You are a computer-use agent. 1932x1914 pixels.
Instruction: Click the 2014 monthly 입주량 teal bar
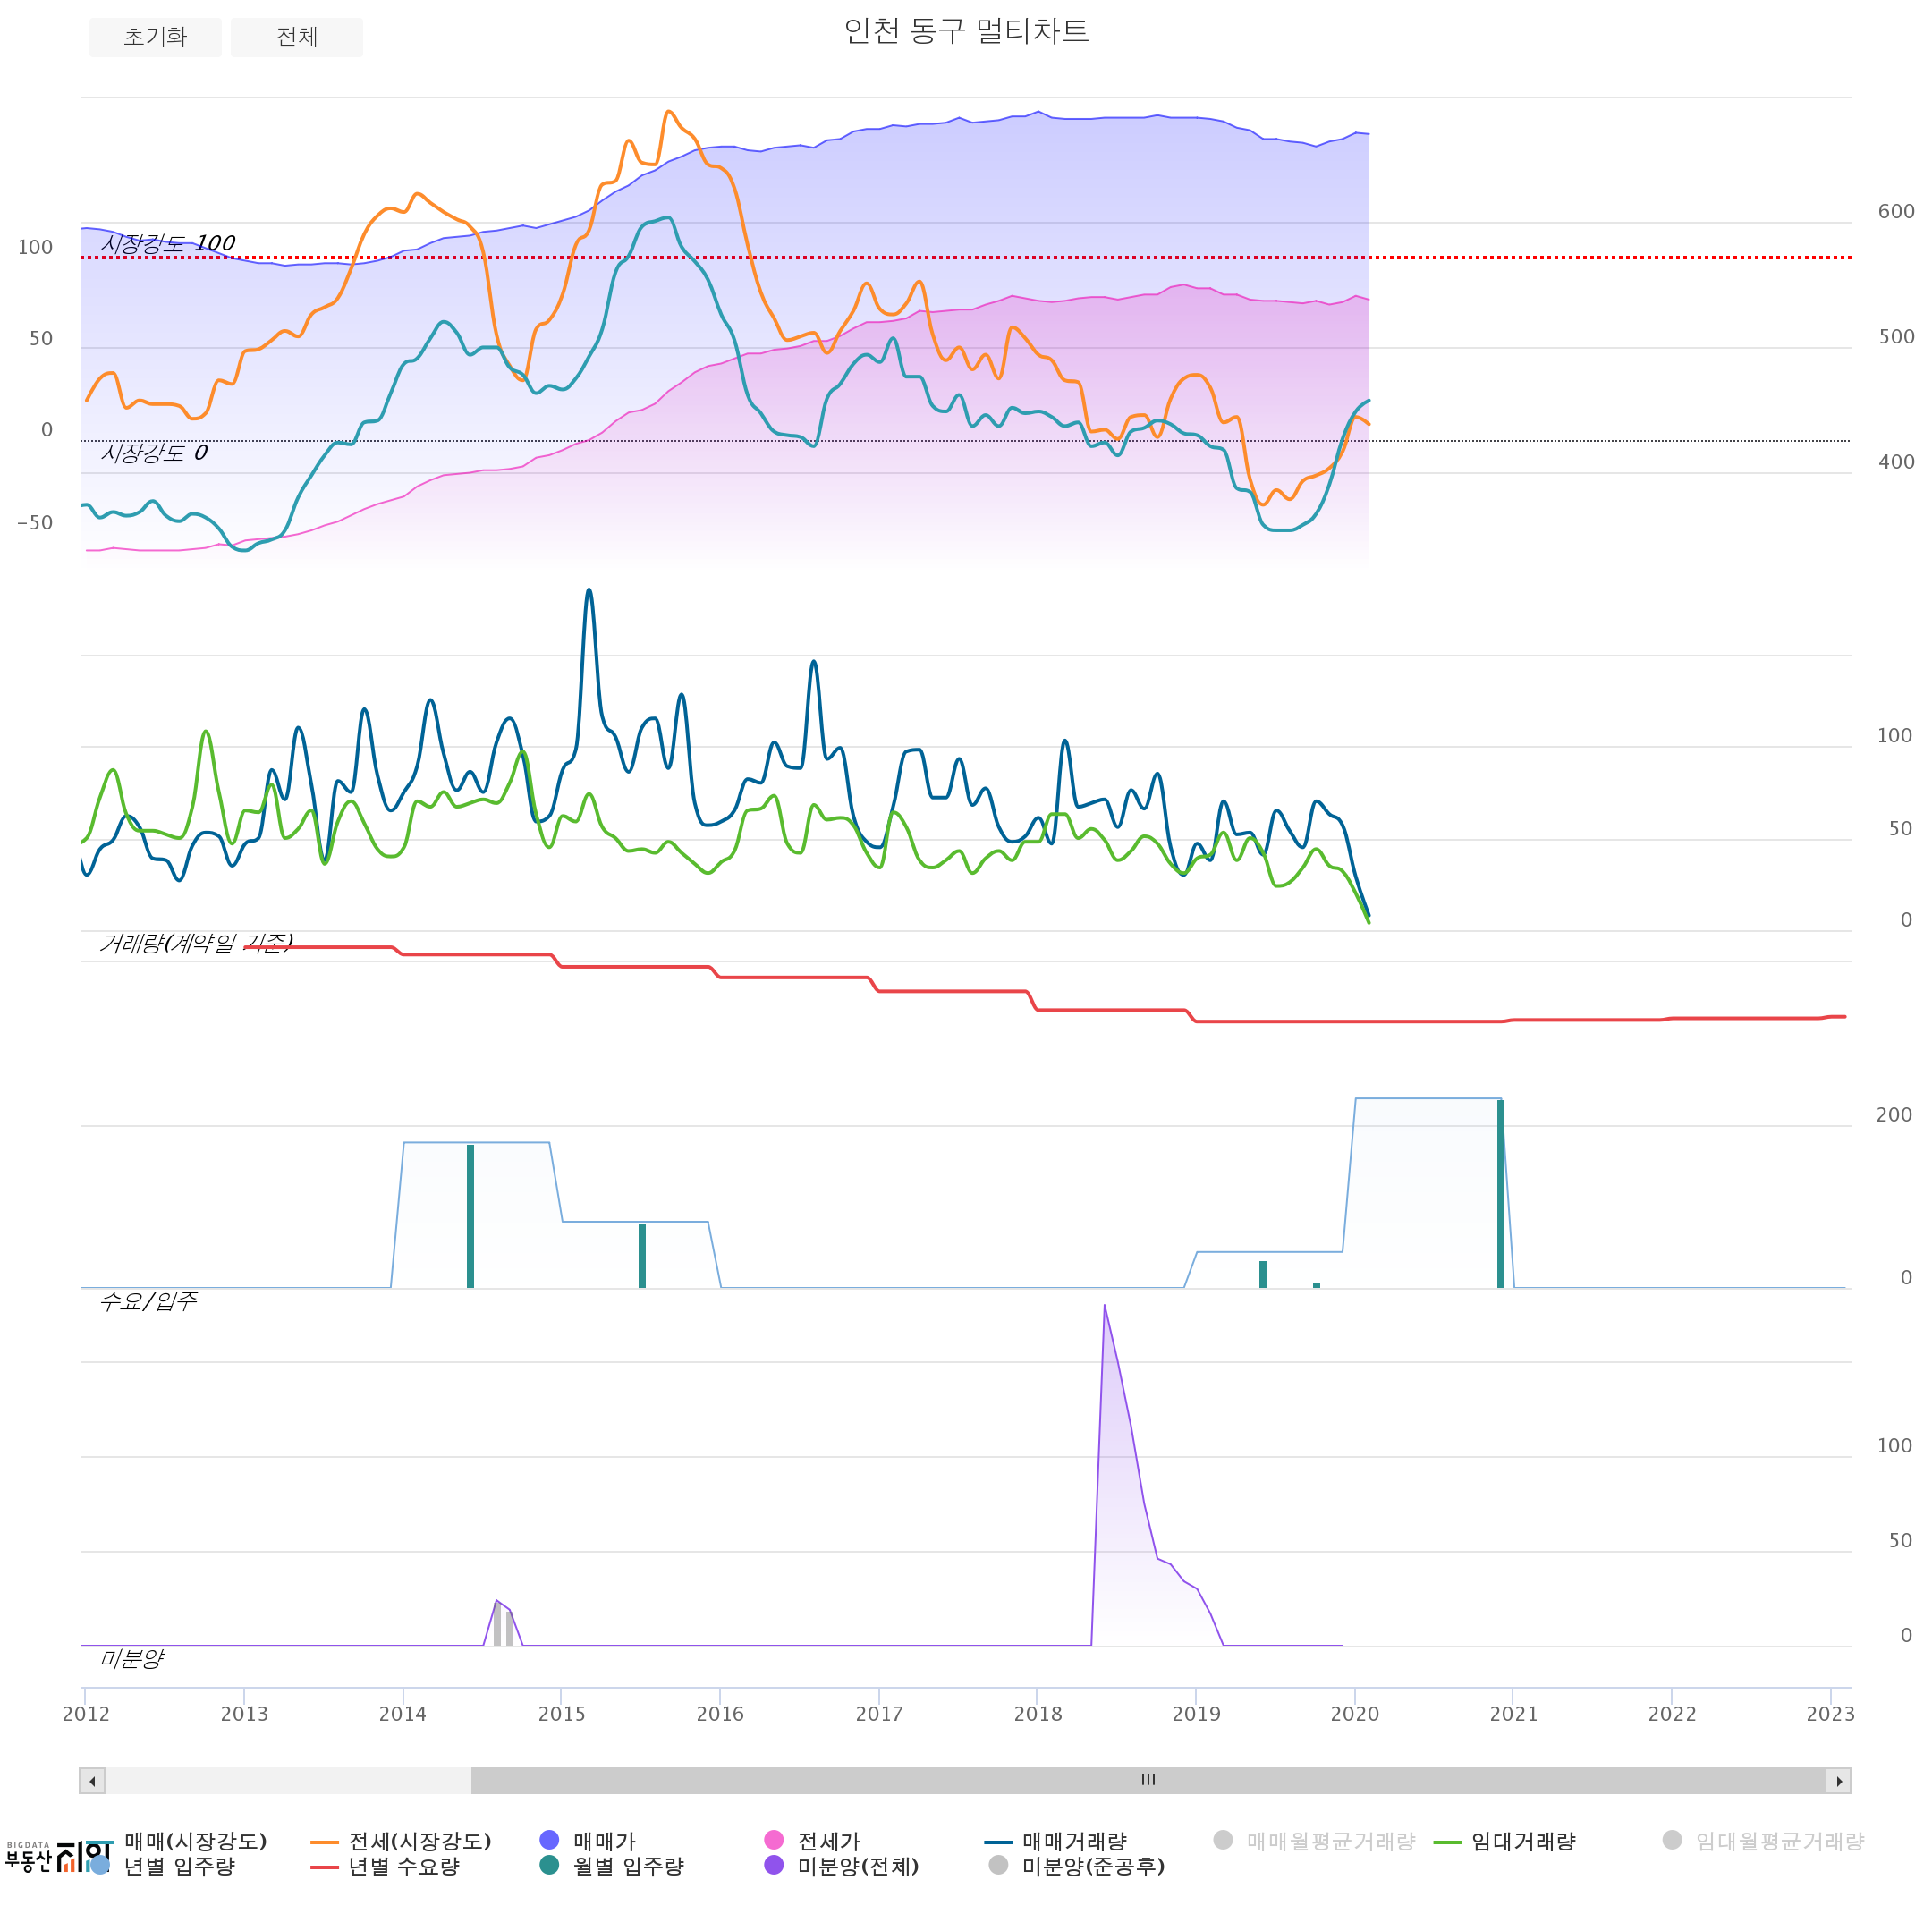pyautogui.click(x=470, y=1216)
